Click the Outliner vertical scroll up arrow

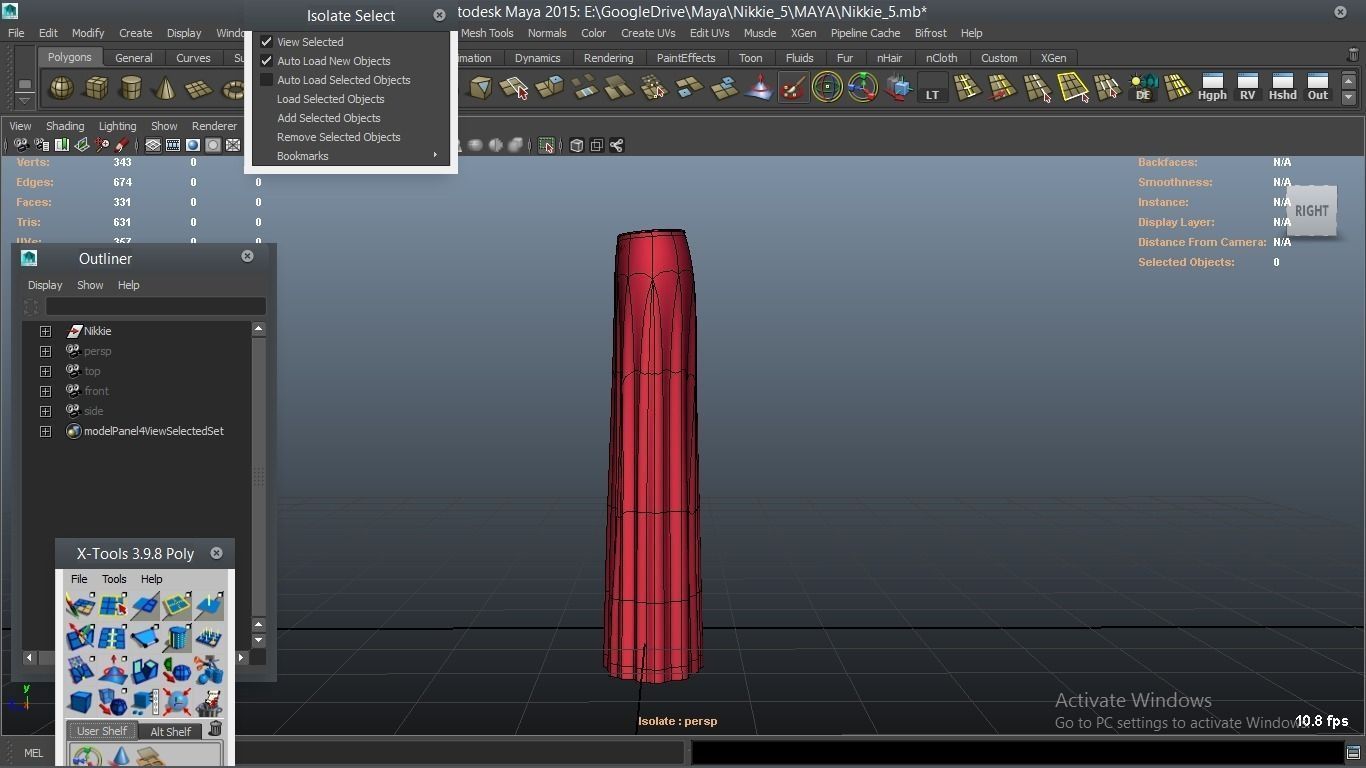point(258,329)
